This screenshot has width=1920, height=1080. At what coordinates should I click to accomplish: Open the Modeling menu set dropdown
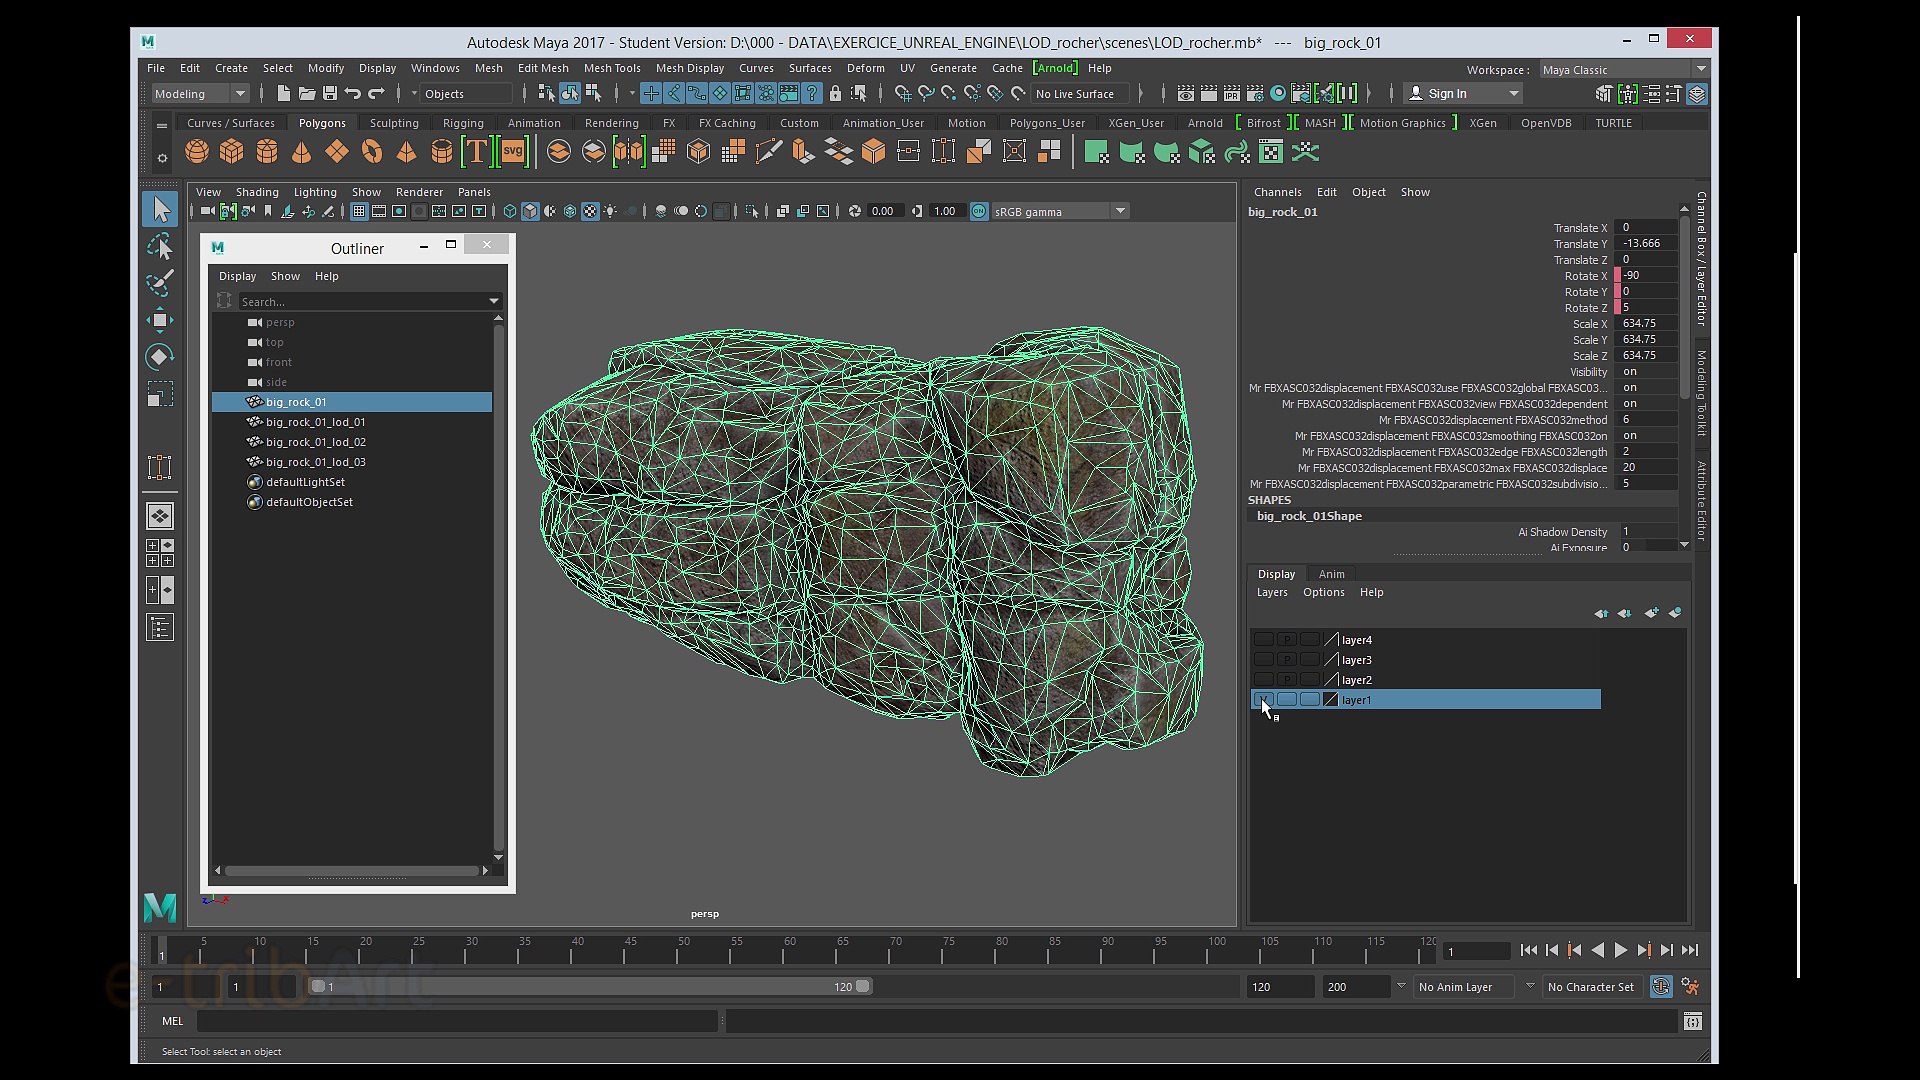(200, 94)
